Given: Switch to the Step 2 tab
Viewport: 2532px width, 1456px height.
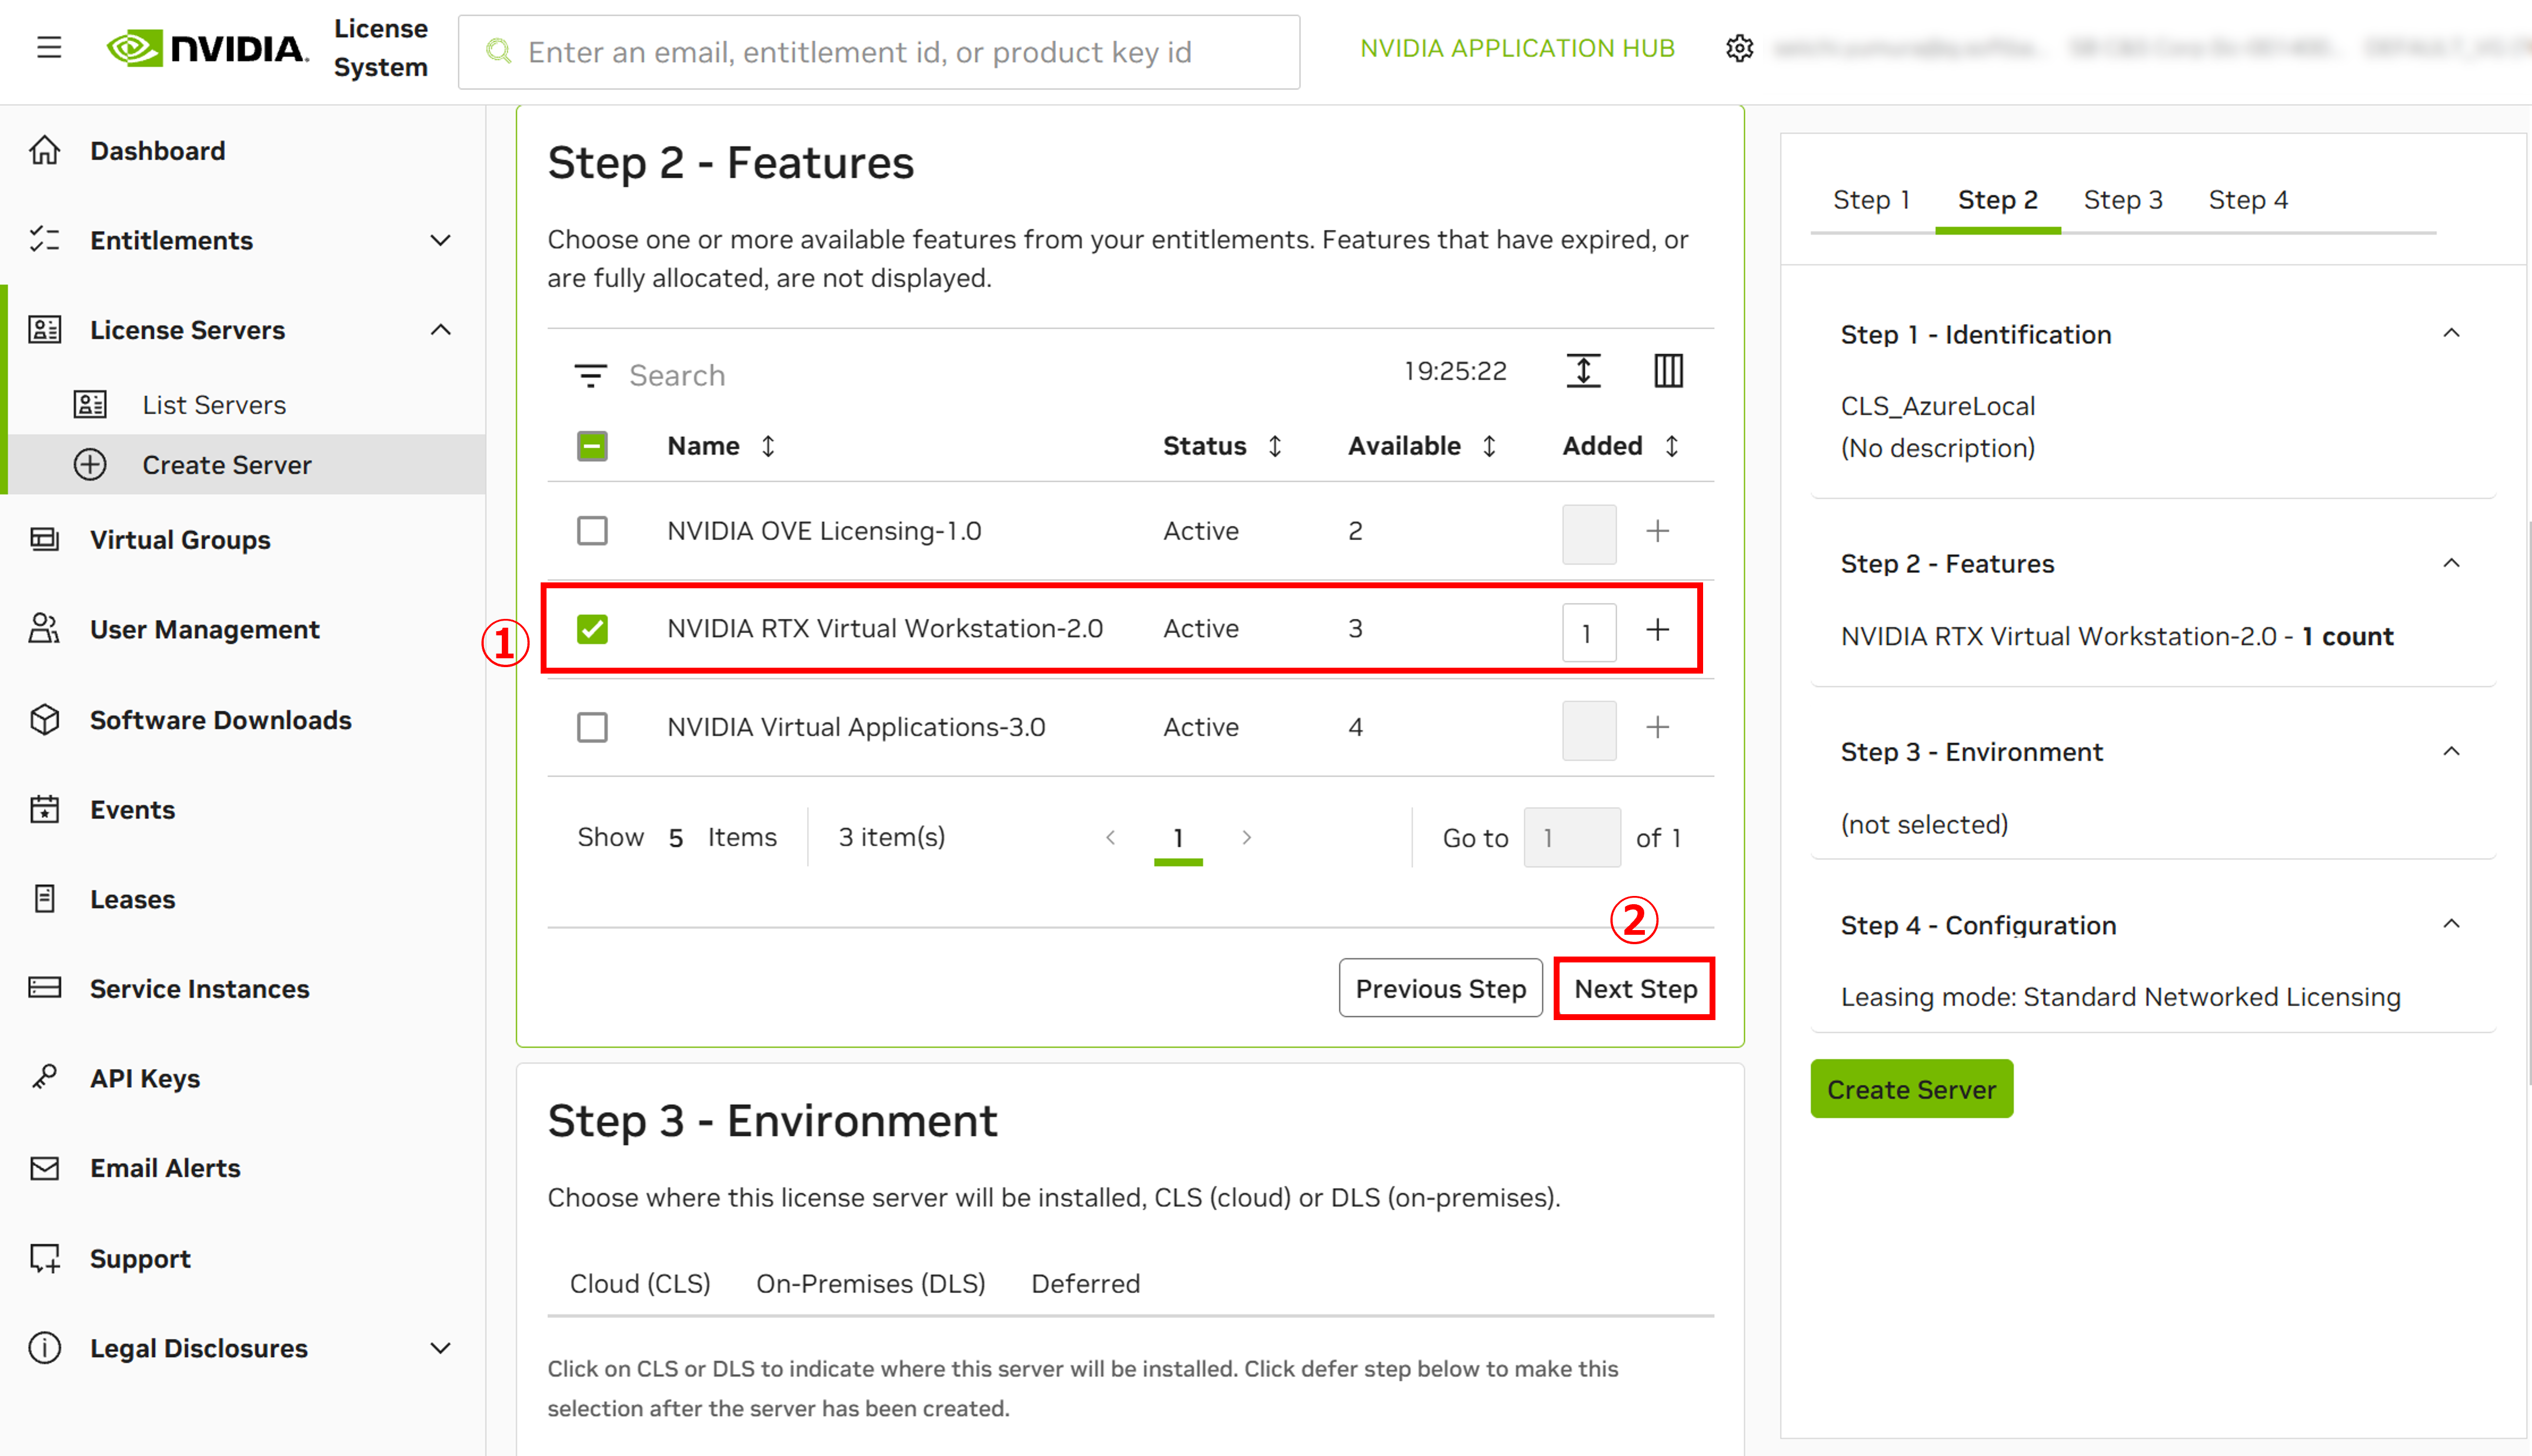Looking at the screenshot, I should click(x=1997, y=200).
